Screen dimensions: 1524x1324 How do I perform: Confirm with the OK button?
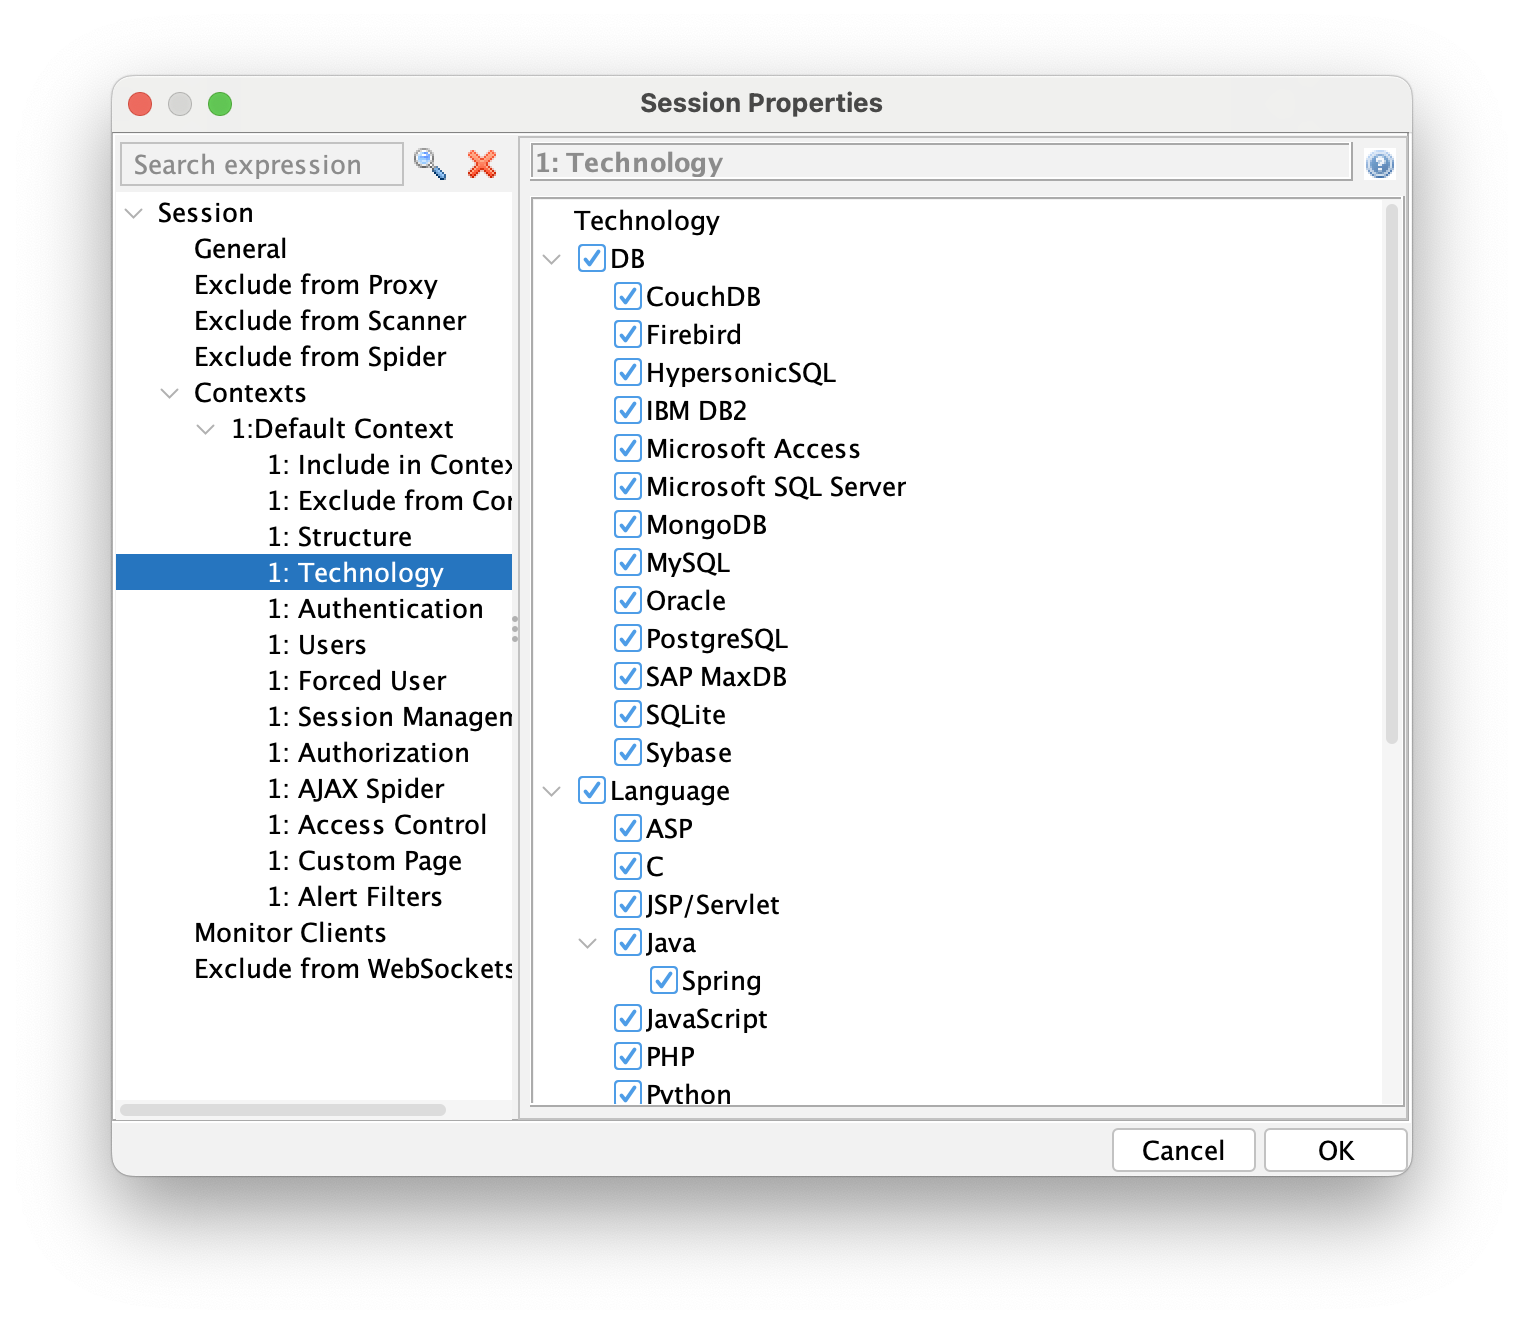click(1335, 1150)
